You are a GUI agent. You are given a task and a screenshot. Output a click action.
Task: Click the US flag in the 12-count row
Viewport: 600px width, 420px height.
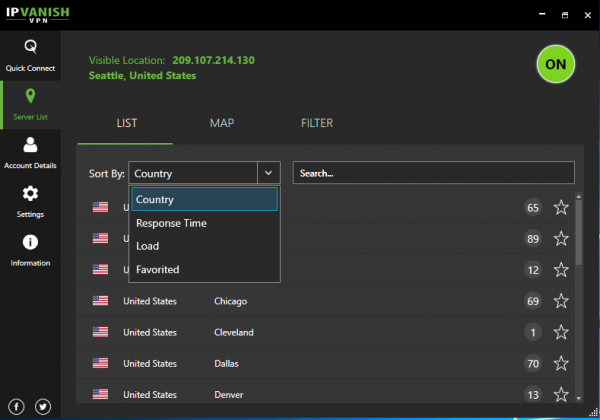click(x=100, y=269)
